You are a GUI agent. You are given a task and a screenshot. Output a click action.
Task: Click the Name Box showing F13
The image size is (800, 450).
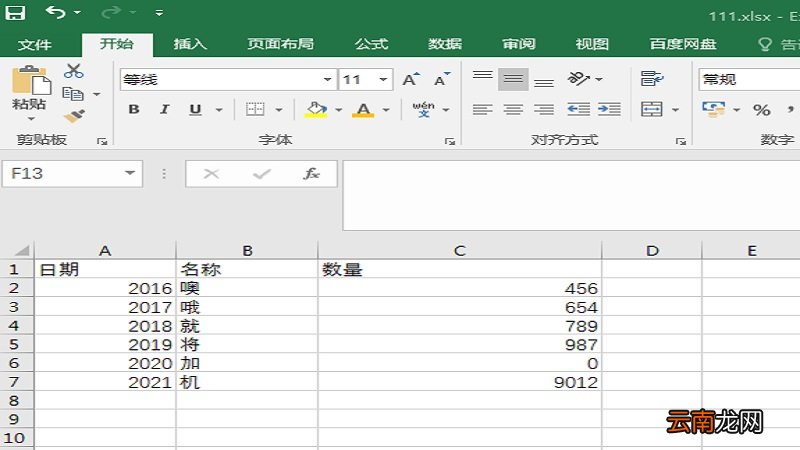tap(72, 173)
